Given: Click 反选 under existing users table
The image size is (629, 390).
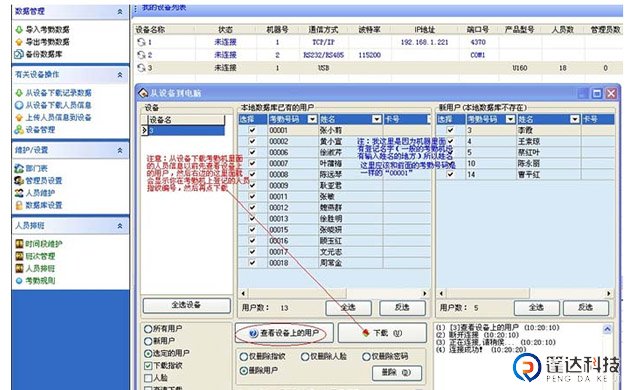Looking at the screenshot, I should (402, 308).
